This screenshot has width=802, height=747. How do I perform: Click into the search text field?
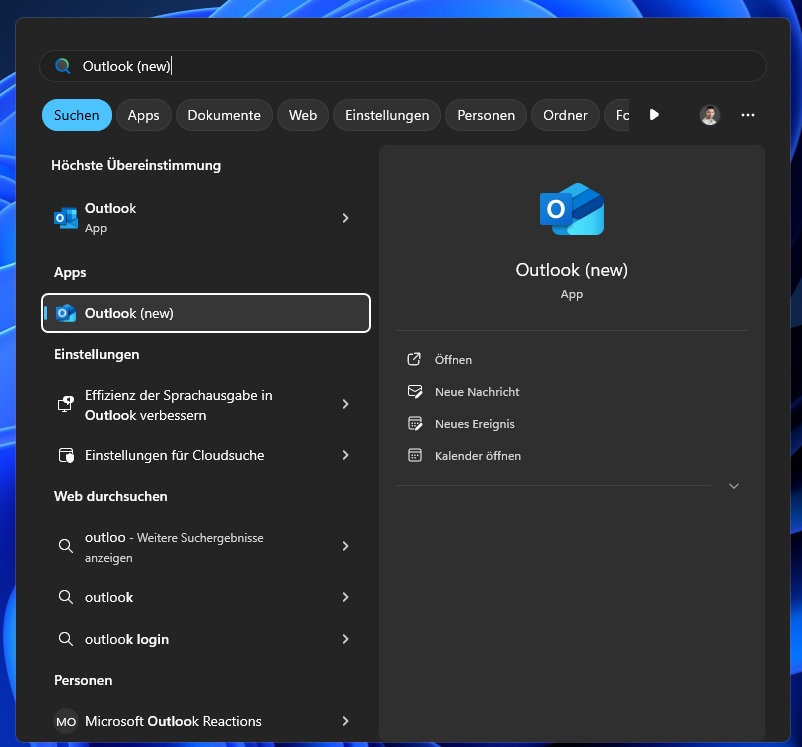point(420,66)
